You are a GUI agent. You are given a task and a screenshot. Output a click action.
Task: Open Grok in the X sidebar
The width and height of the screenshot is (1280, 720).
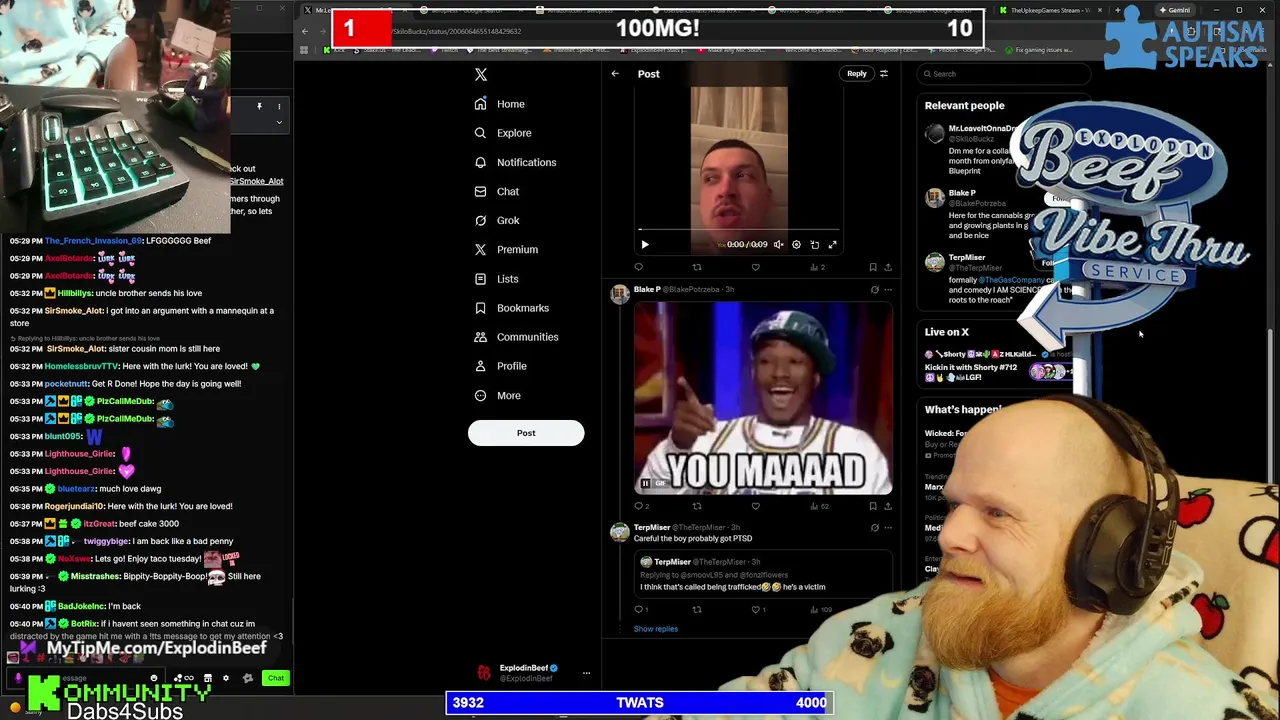pyautogui.click(x=497, y=220)
